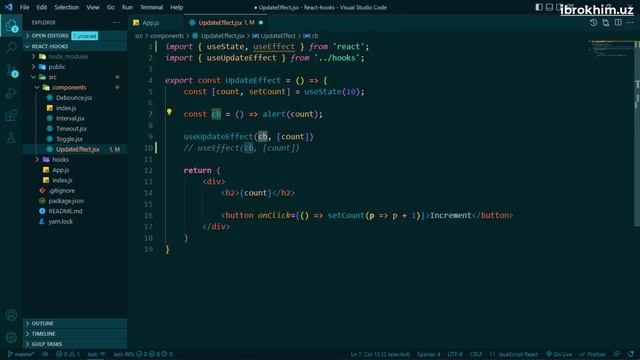
Task: Click the Jest-WS status bar item
Action: pos(142,354)
